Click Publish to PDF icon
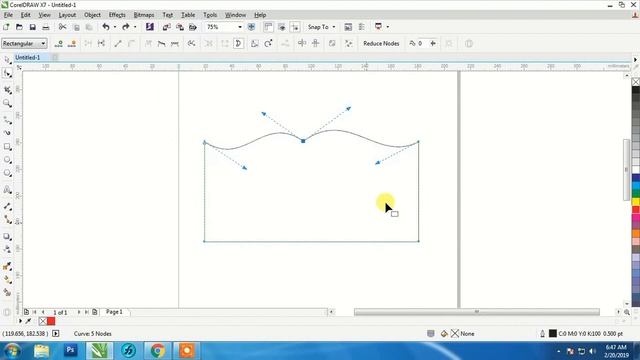640x360 pixels. point(193,27)
